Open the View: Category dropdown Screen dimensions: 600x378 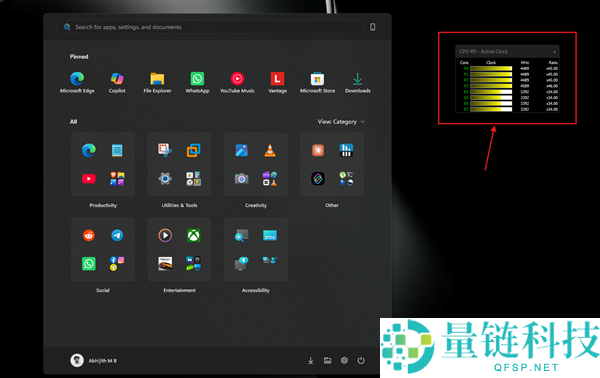(341, 122)
